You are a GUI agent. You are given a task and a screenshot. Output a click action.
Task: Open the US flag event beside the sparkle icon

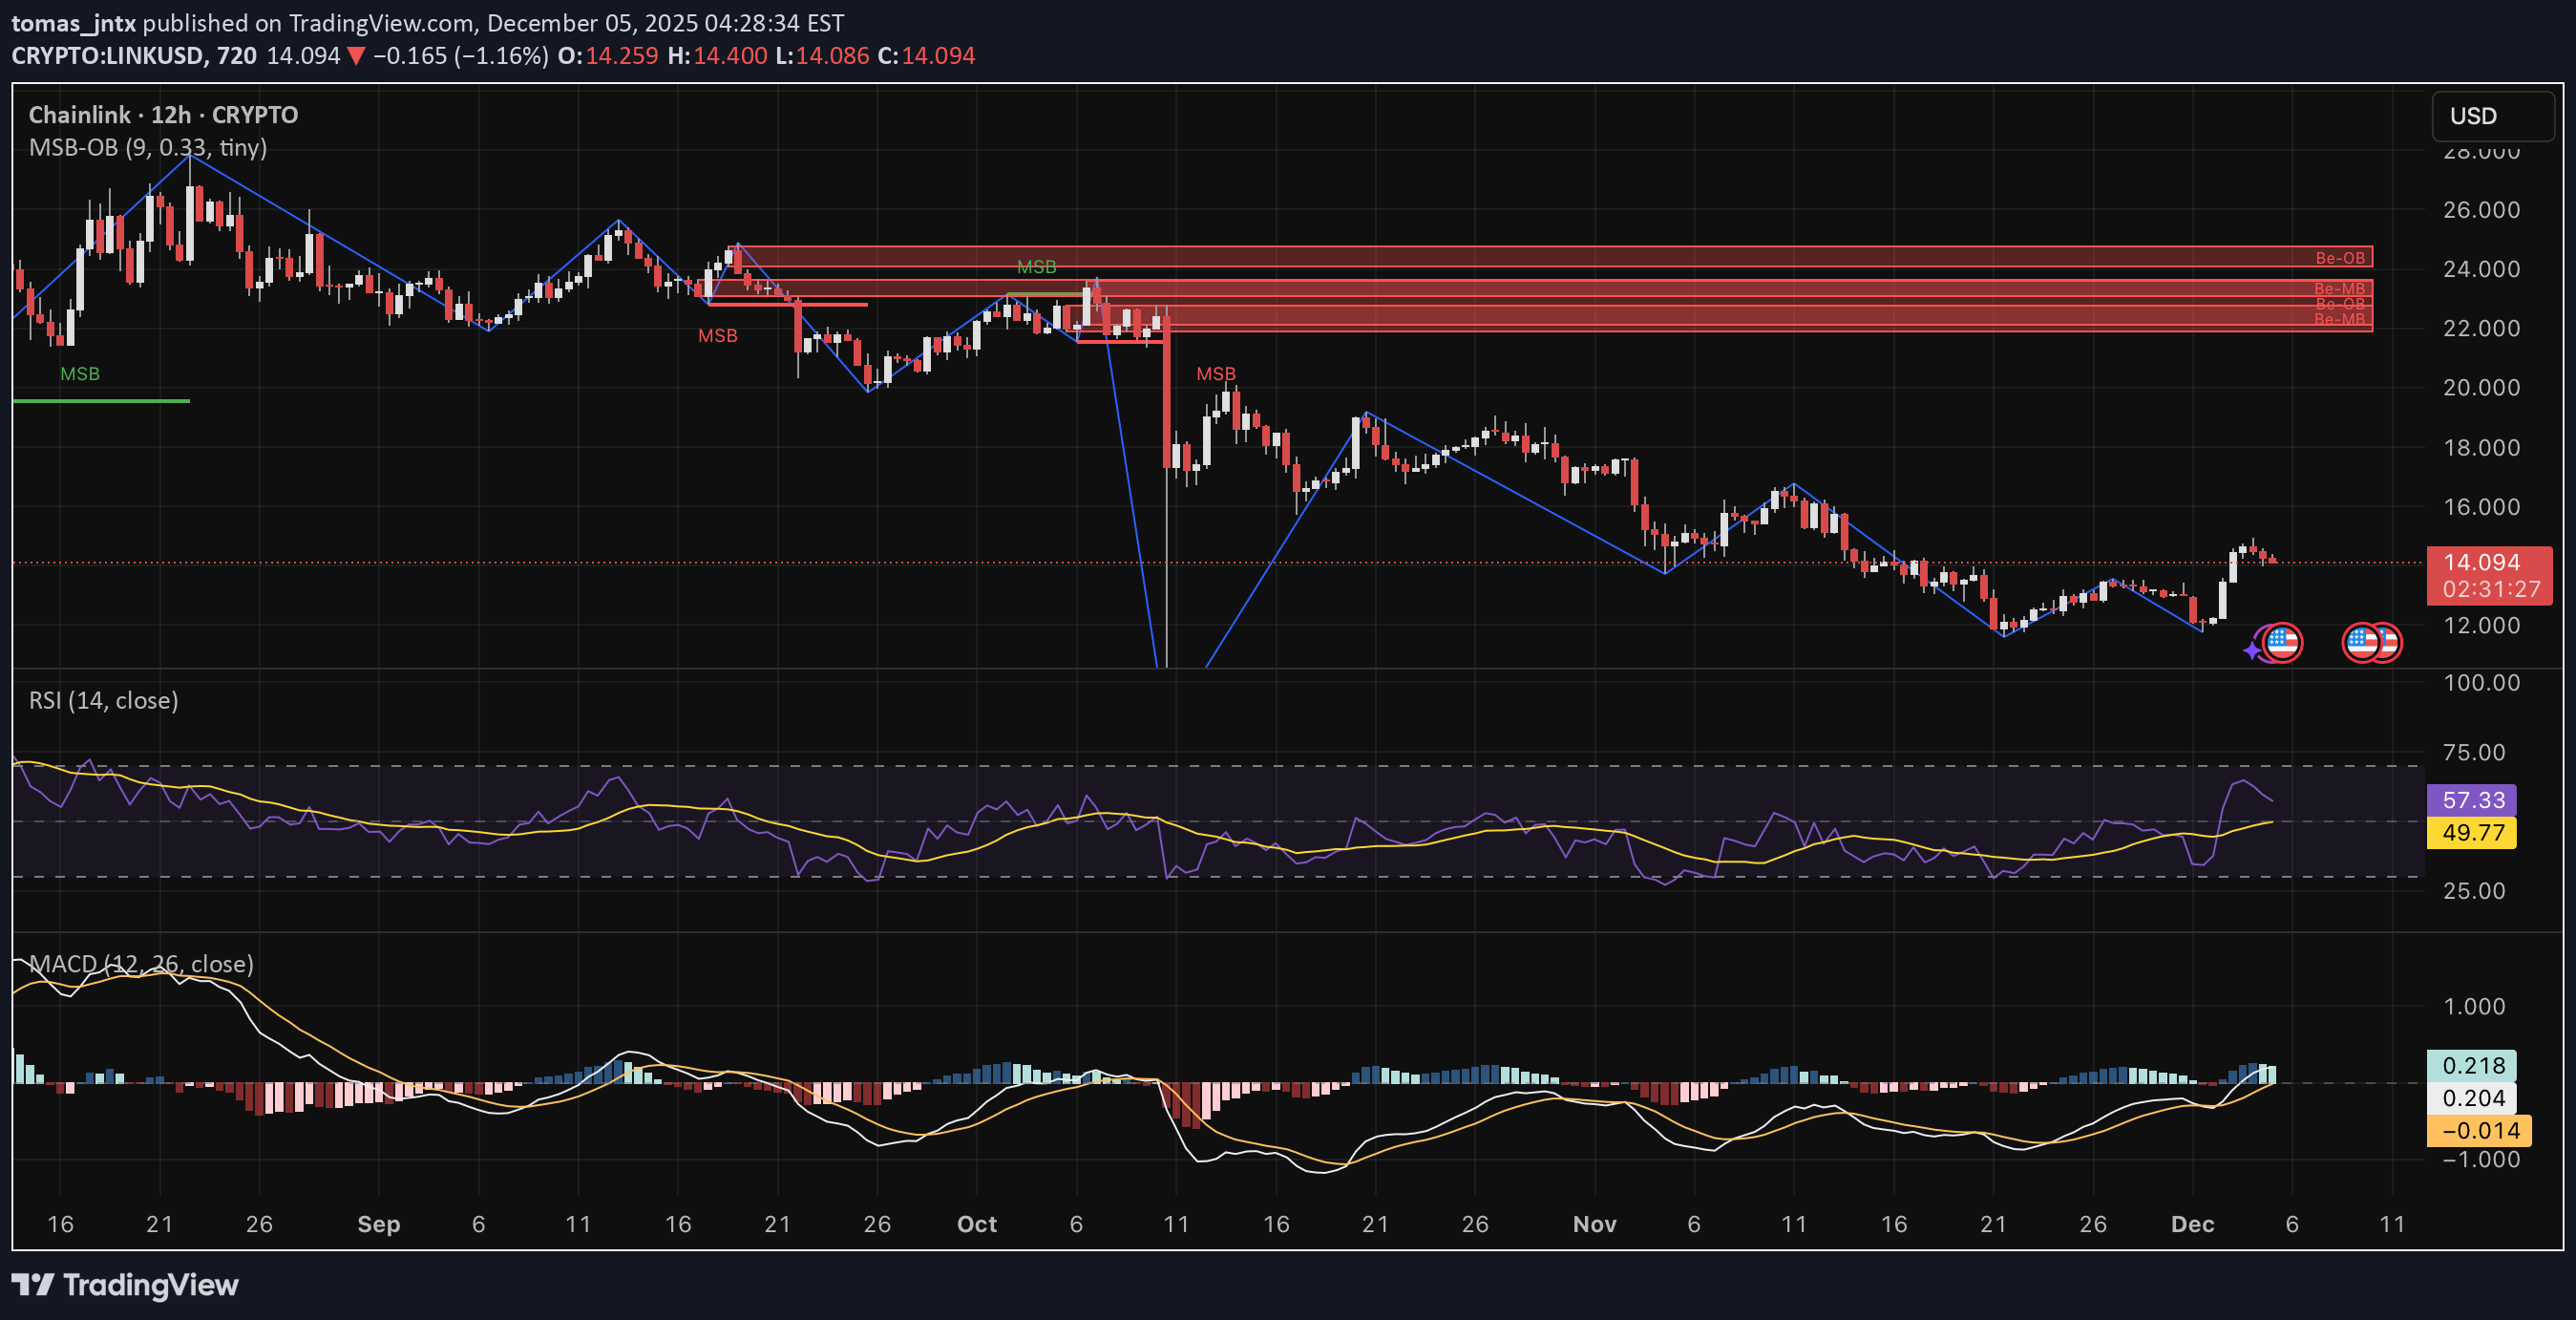2282,642
